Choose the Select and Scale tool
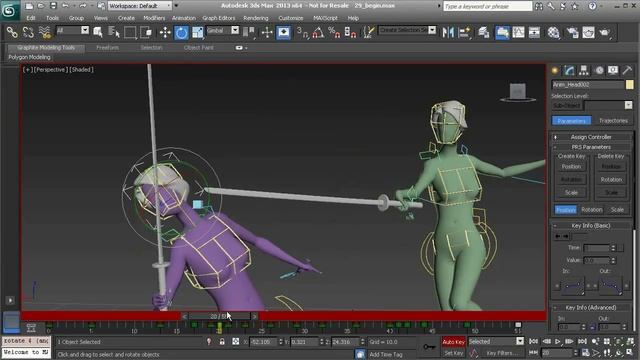Viewport: 640px width, 360px height. (198, 32)
